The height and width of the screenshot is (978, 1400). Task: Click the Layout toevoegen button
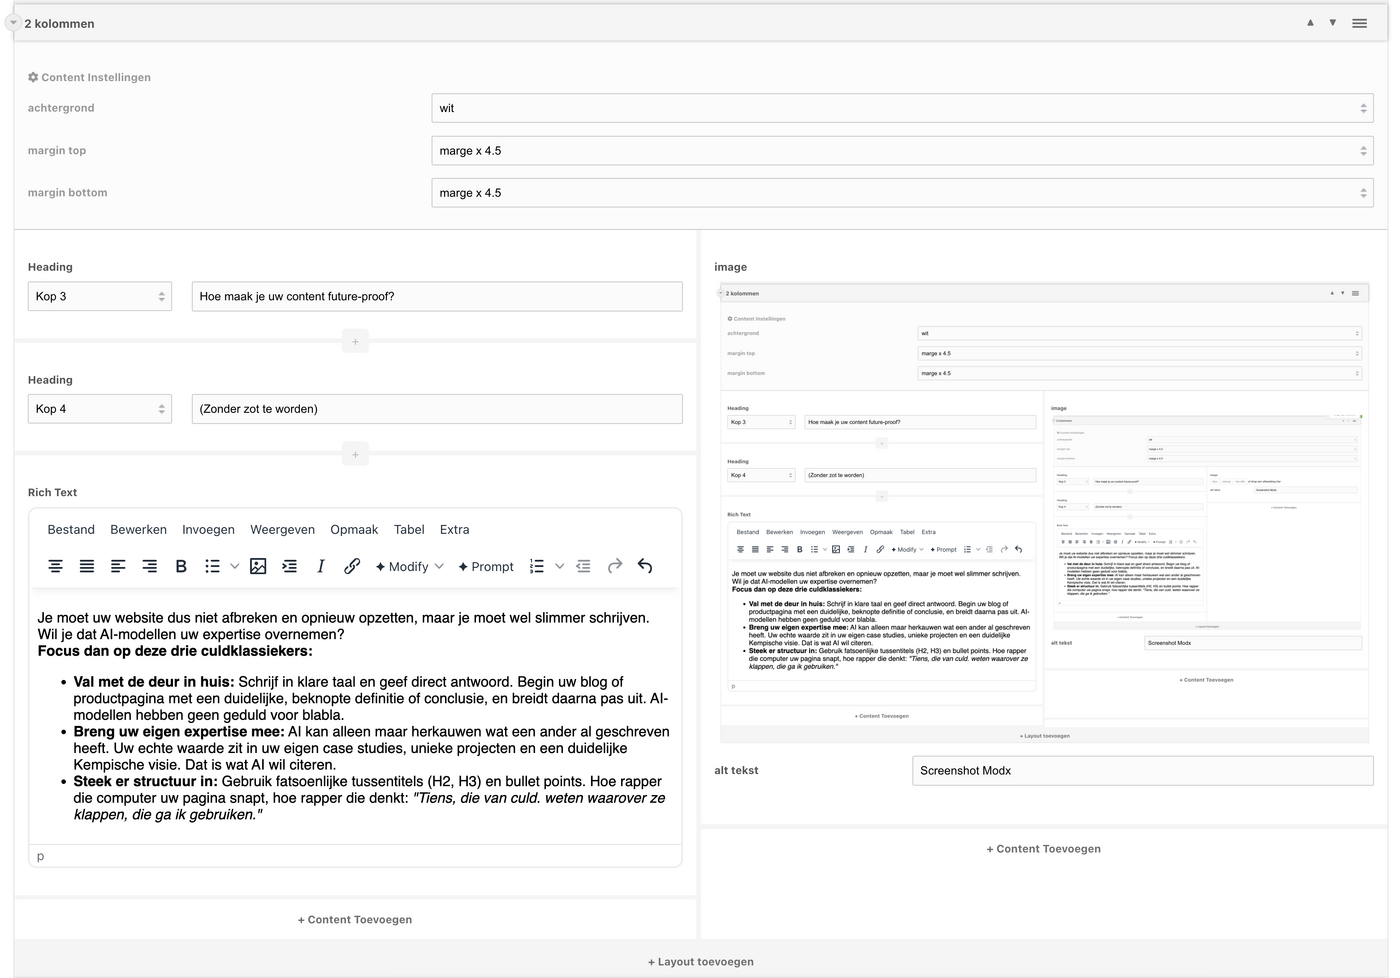click(x=701, y=962)
